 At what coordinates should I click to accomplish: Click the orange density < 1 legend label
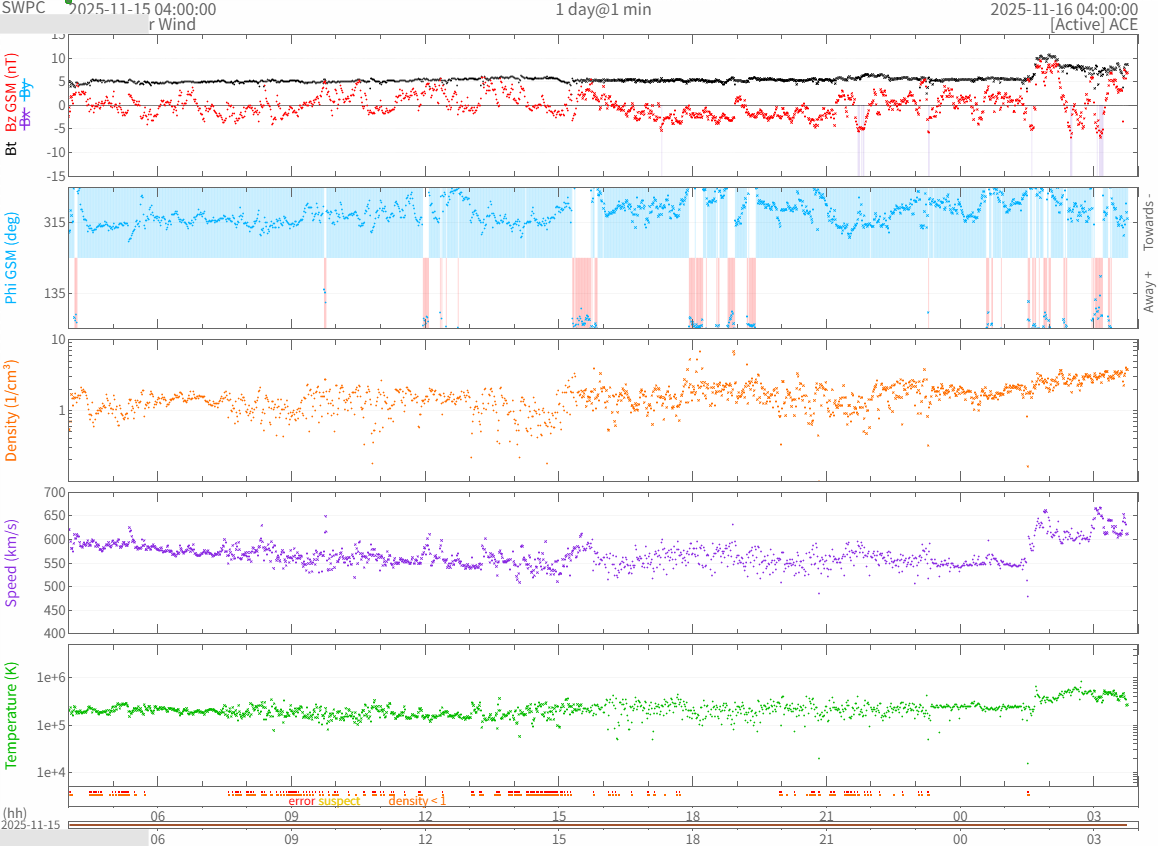417,801
